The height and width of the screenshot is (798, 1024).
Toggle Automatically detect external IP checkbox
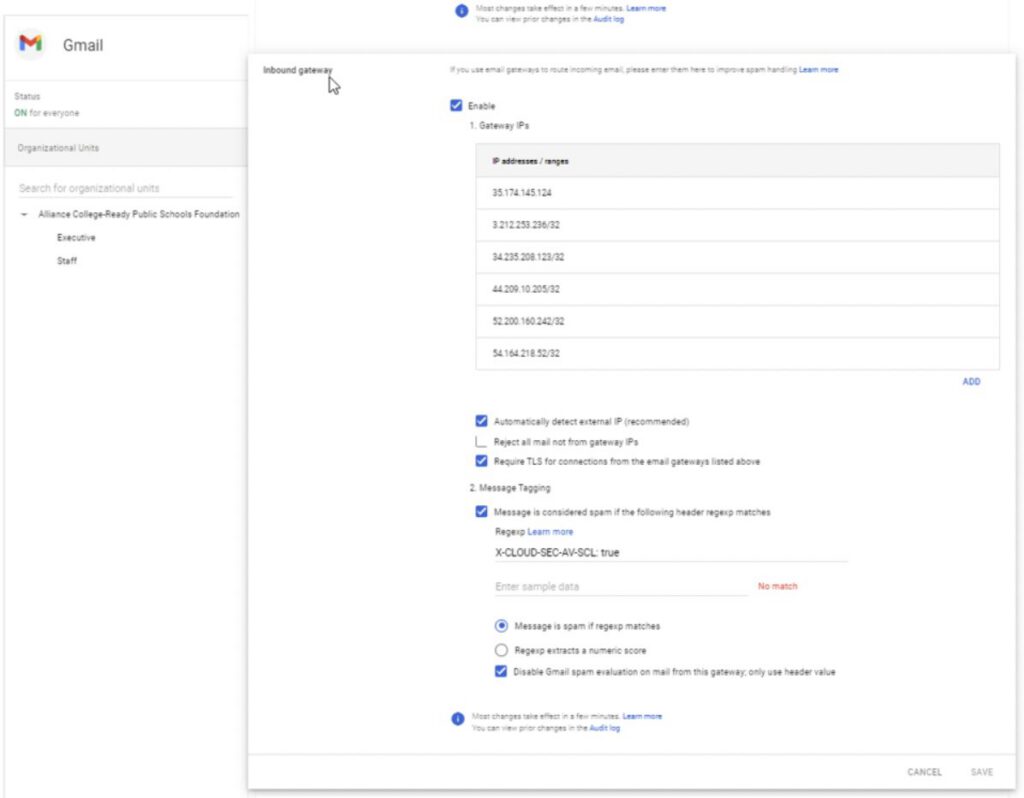point(482,421)
